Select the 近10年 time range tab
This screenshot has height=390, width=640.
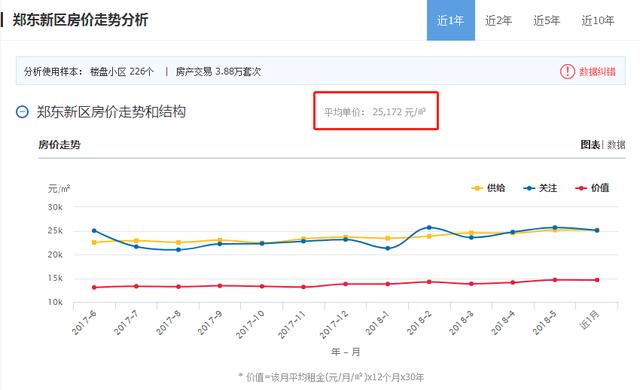coord(598,20)
